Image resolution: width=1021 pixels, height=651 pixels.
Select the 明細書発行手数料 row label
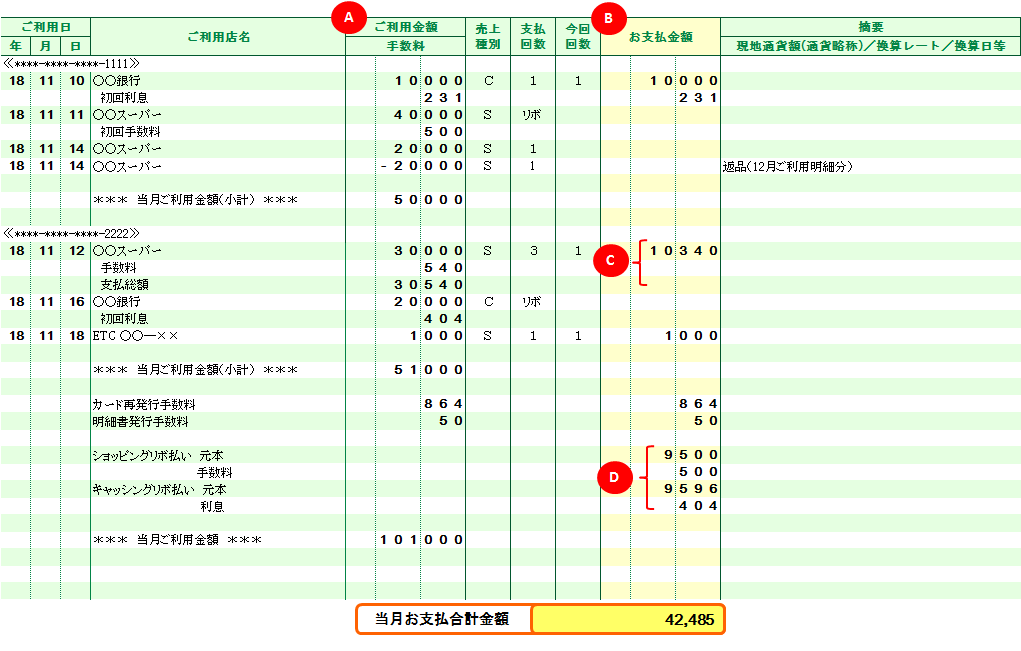[140, 421]
